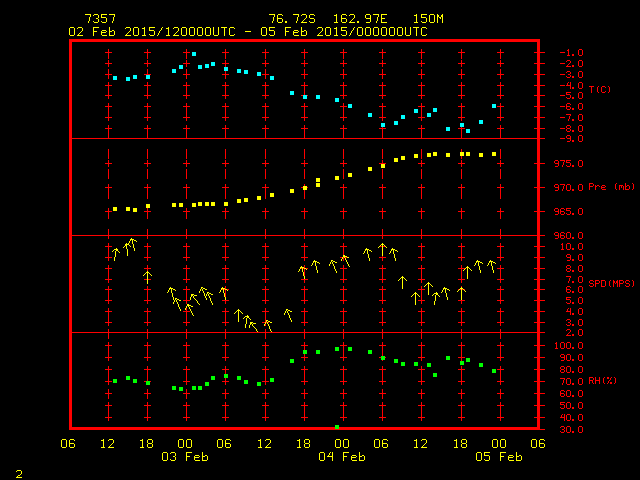The image size is (640, 480).
Task: Click the 40.0 humidity axis label
Action: (x=571, y=418)
